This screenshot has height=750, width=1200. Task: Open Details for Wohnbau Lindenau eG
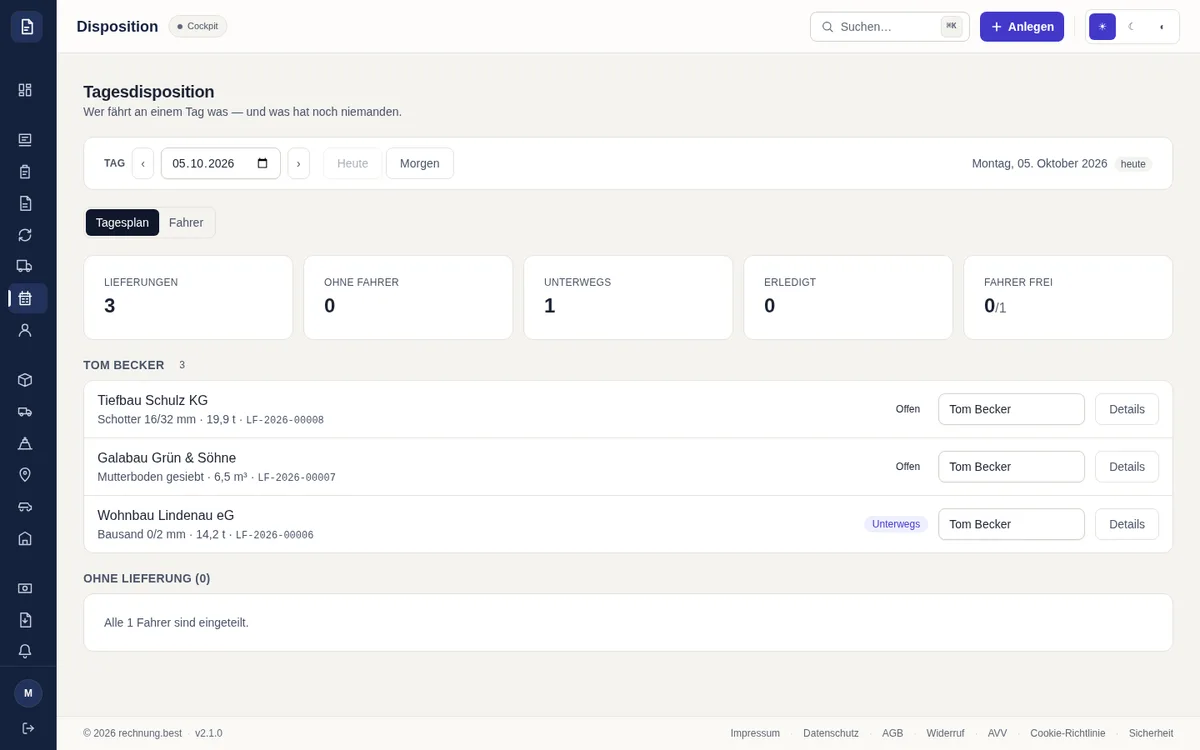click(1127, 524)
